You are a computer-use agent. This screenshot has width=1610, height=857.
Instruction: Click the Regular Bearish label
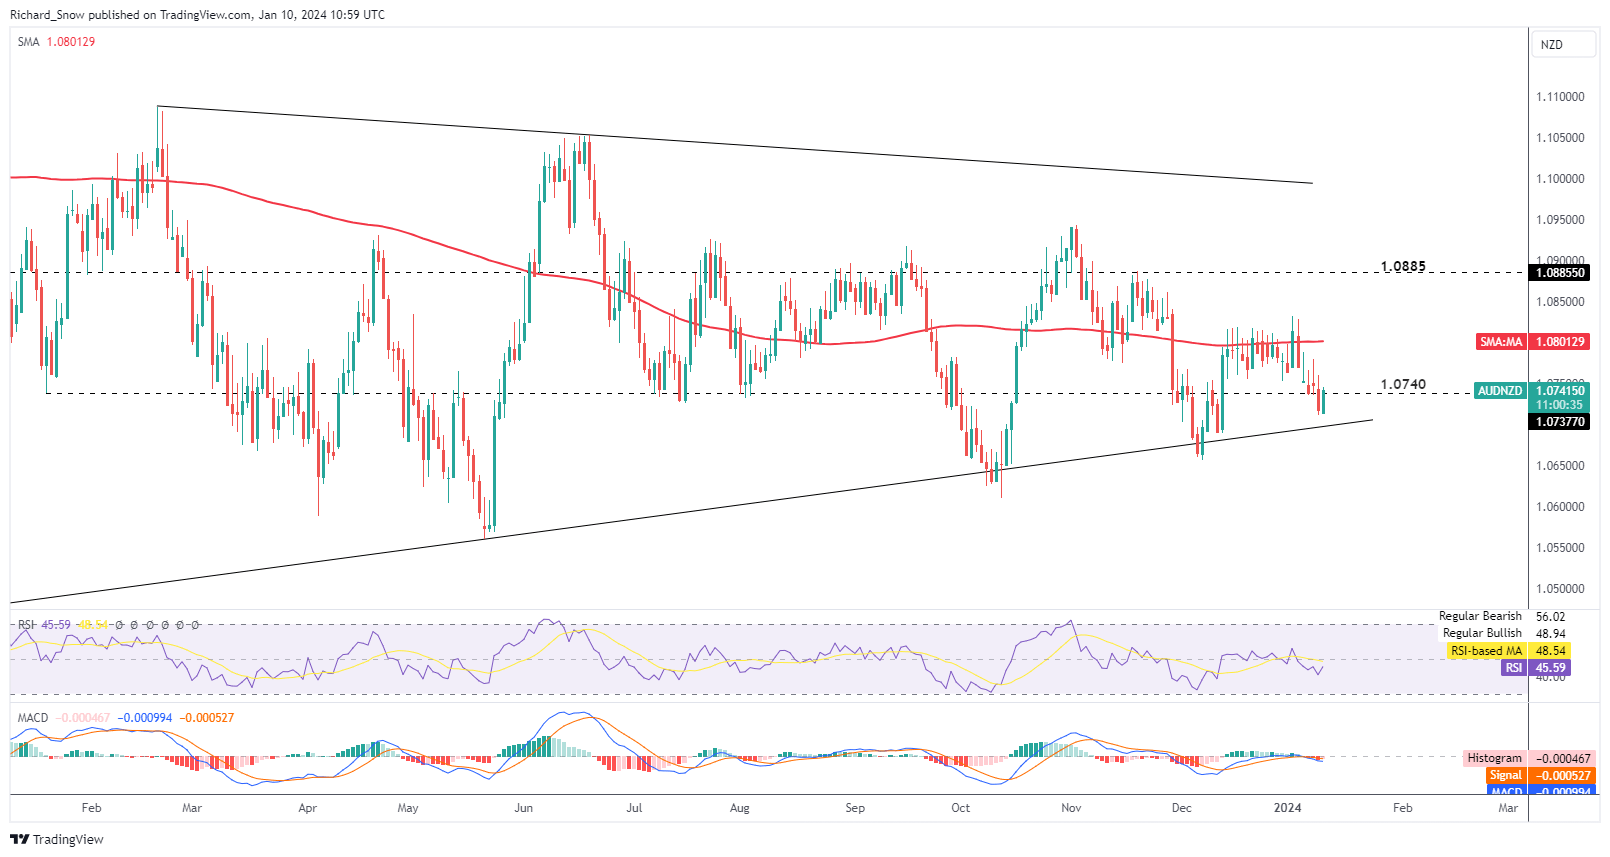coord(1480,616)
